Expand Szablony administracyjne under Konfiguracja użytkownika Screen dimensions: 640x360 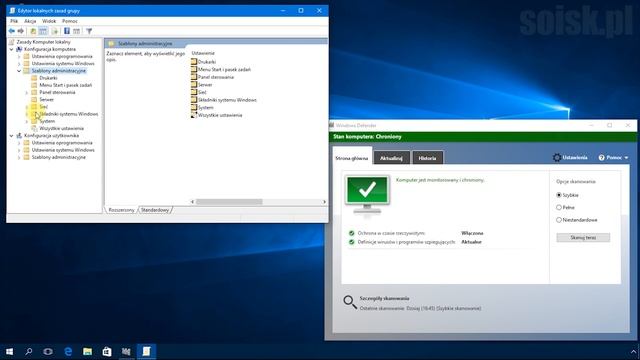point(19,157)
